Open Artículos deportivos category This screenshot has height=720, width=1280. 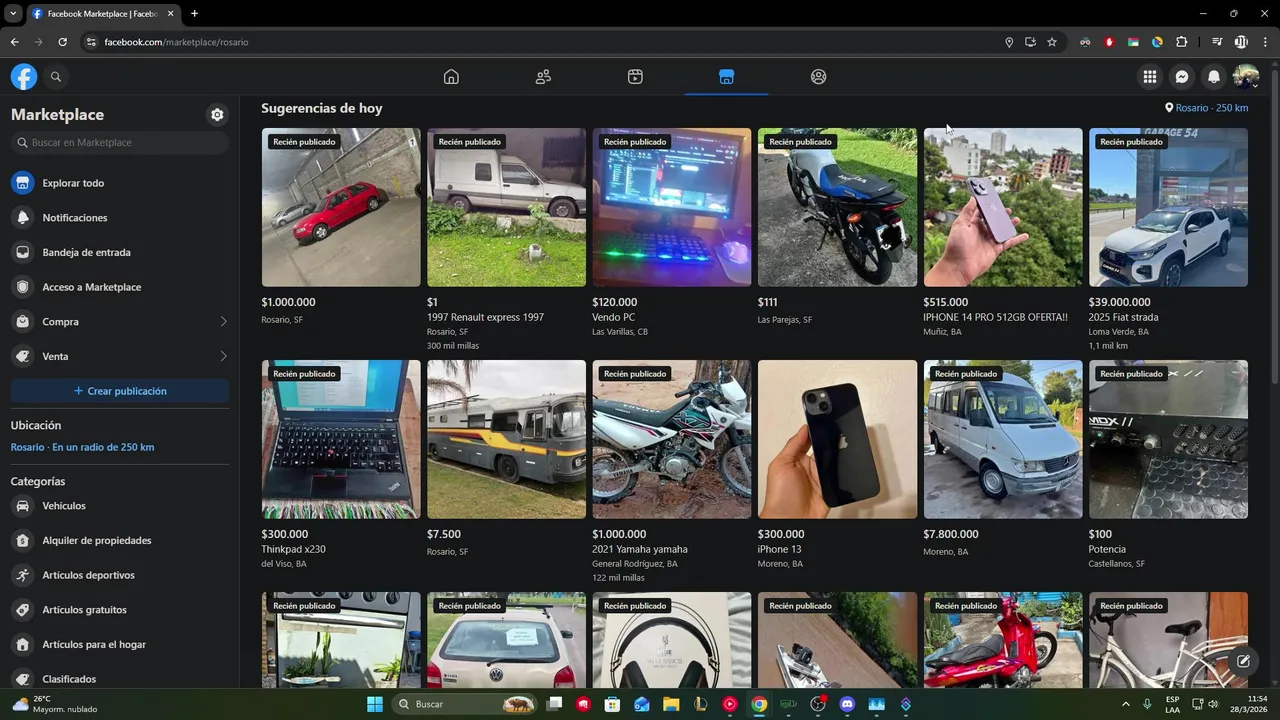(120, 575)
